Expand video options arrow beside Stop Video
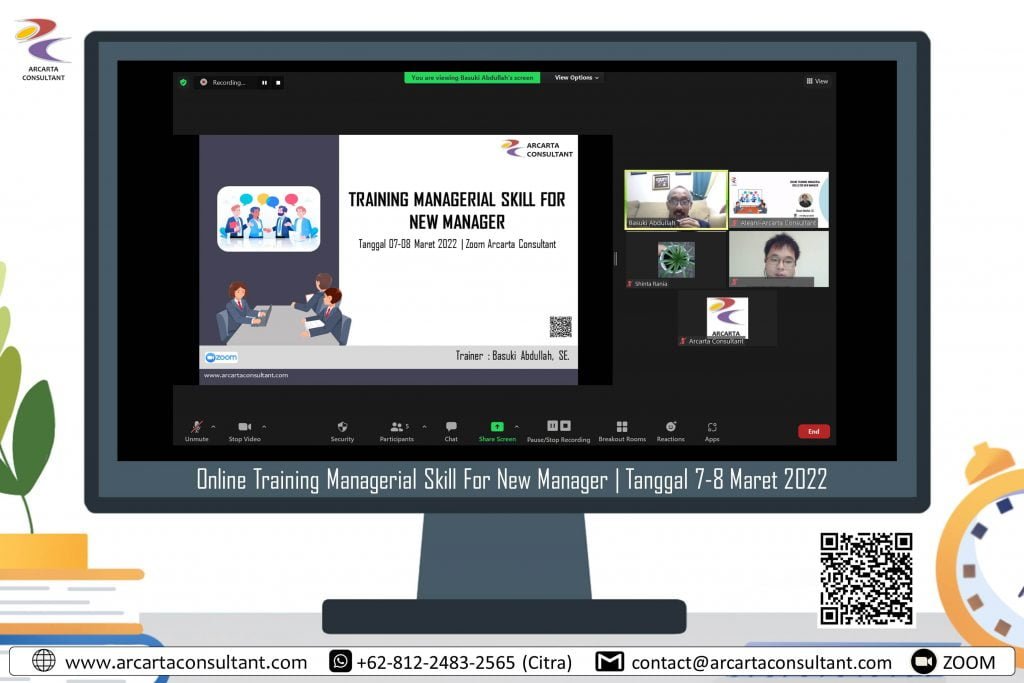Screen dimensions: 1024x683 tap(264, 426)
